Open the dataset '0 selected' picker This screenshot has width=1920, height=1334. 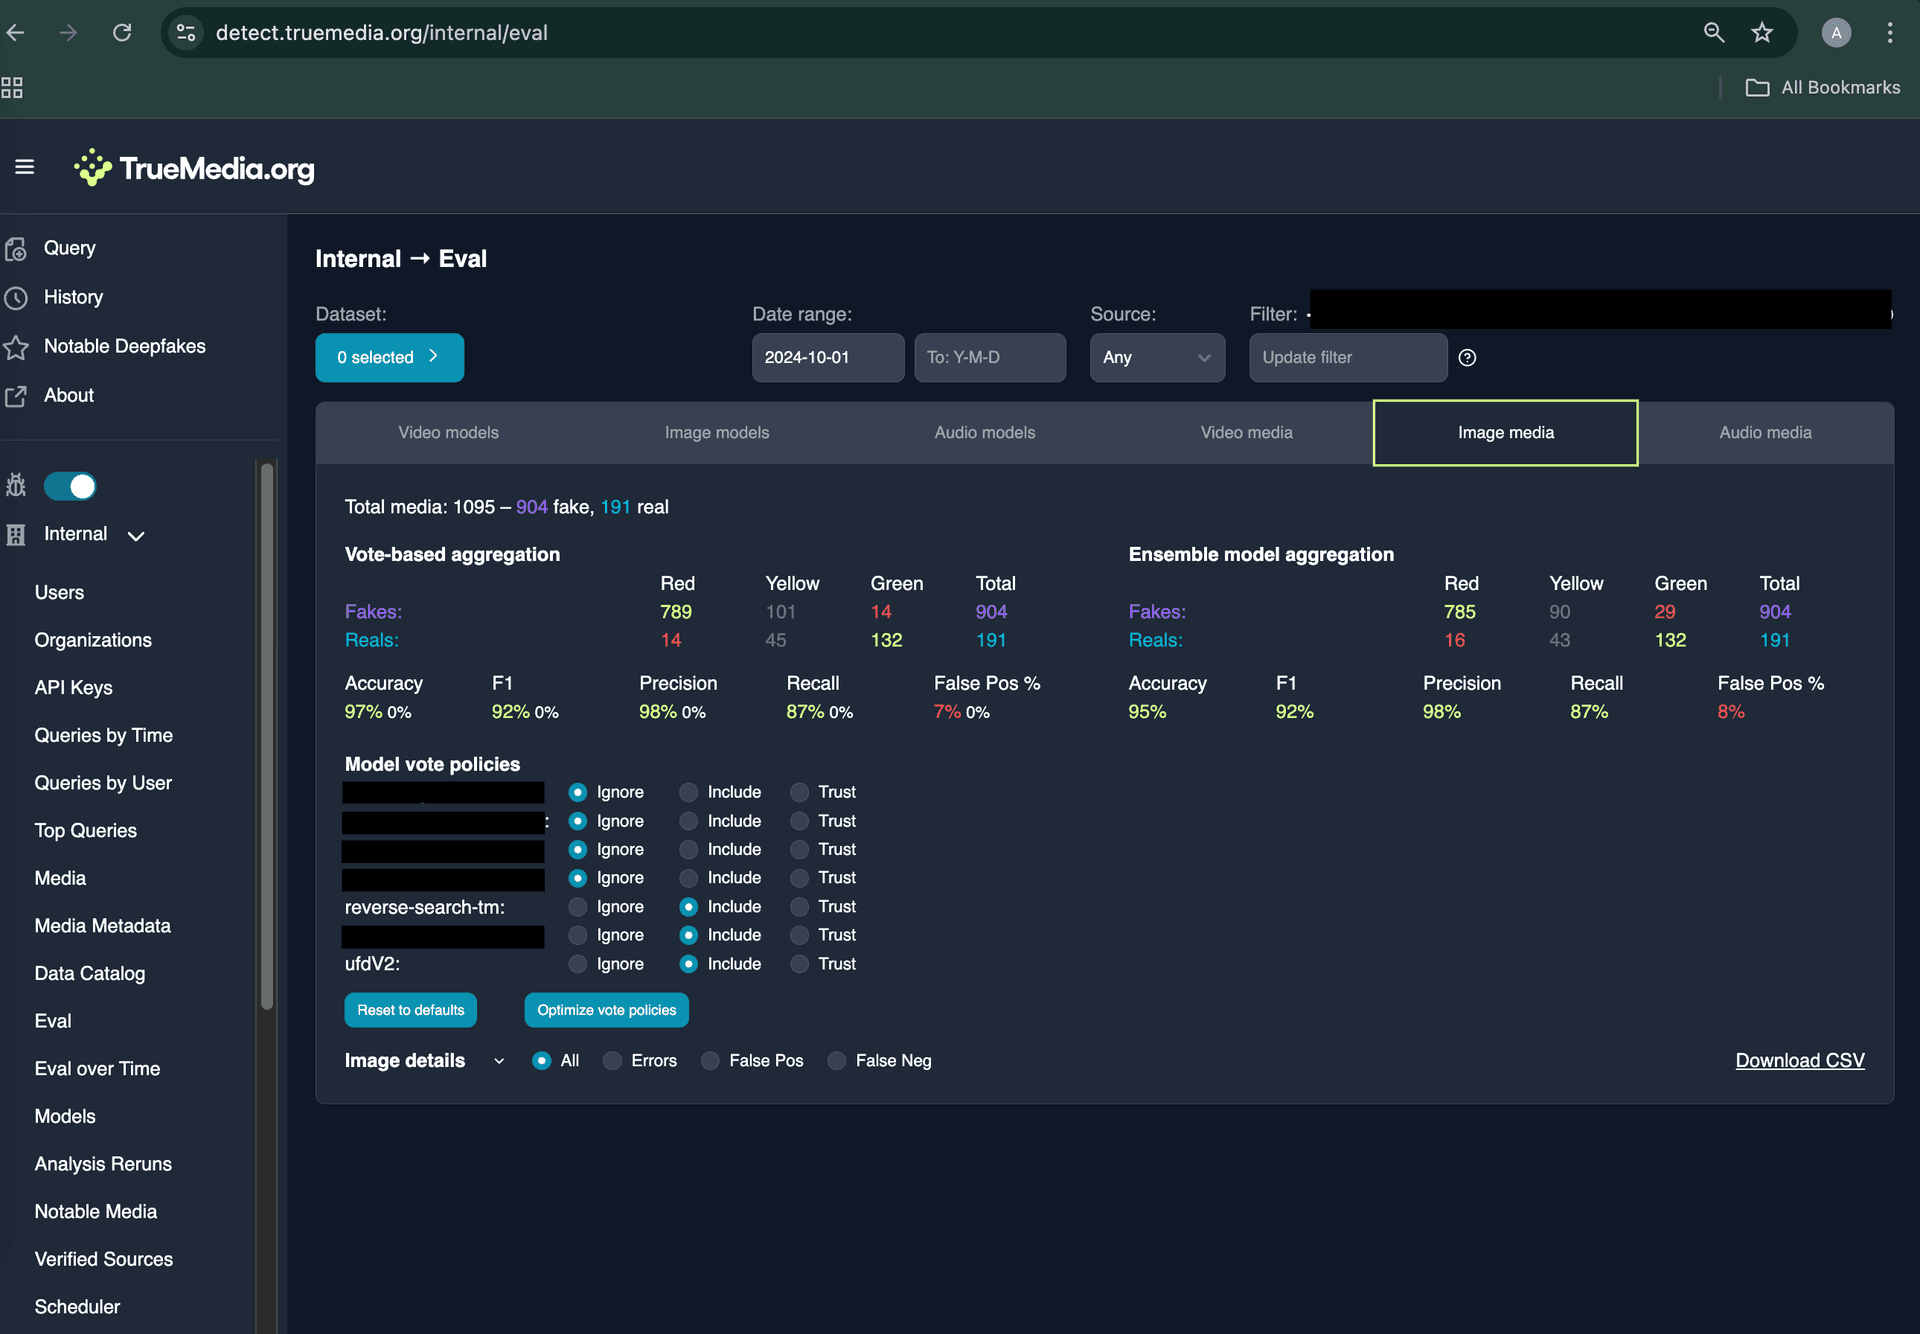(390, 357)
